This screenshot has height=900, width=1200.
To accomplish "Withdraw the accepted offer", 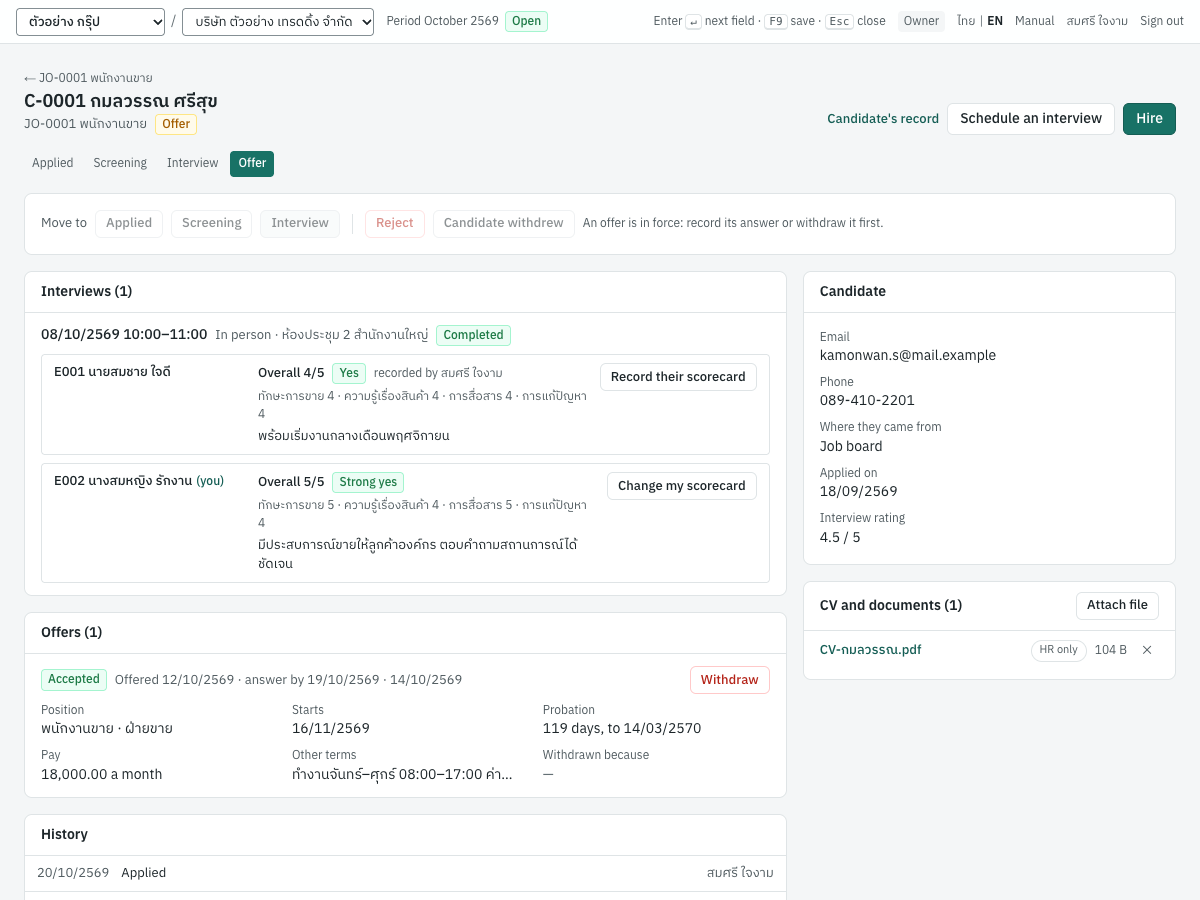I will click(x=730, y=680).
